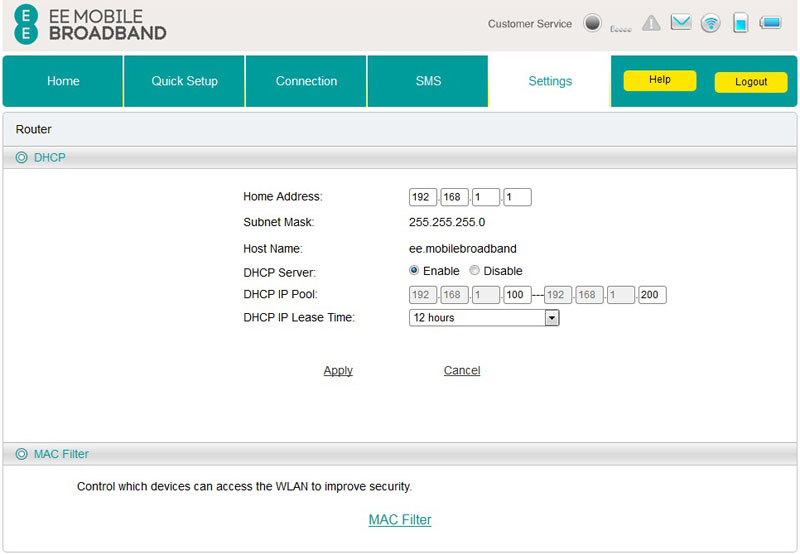
Task: Click the Host Name label
Action: [x=273, y=249]
